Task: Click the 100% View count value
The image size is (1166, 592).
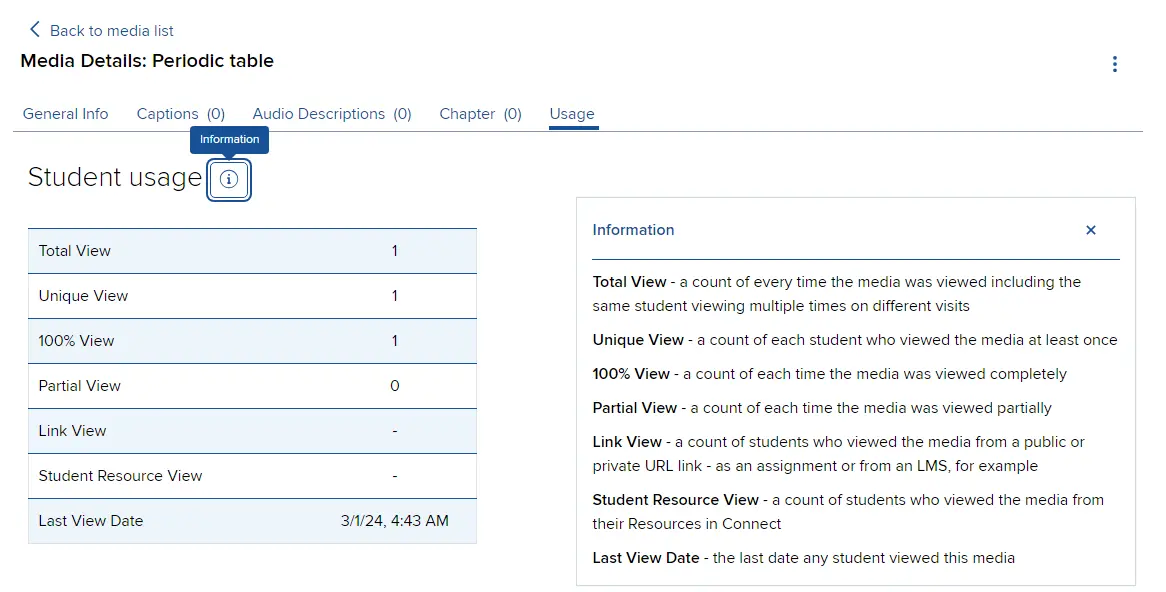Action: coord(395,341)
